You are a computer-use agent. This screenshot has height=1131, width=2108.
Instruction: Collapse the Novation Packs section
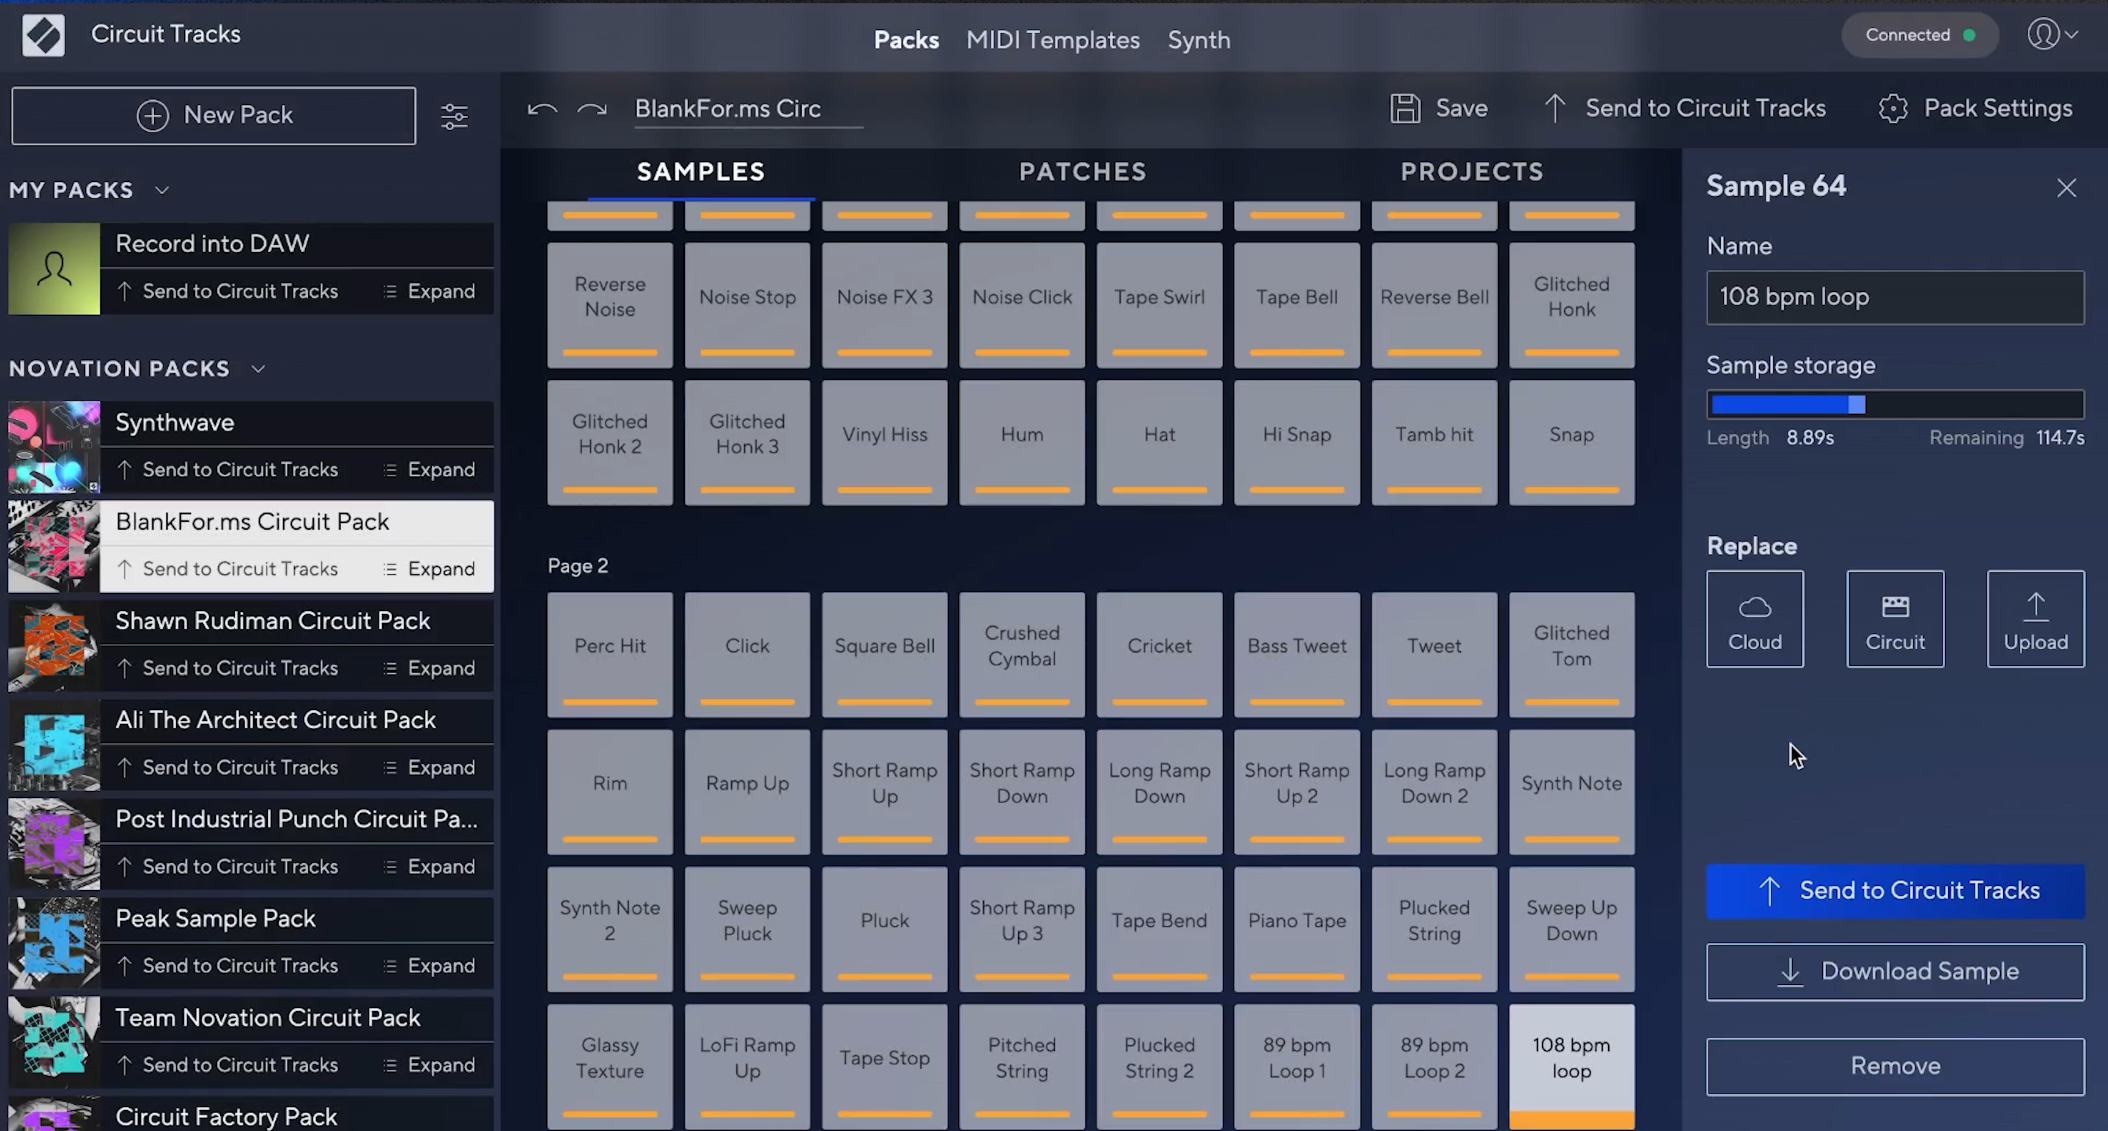tap(258, 369)
